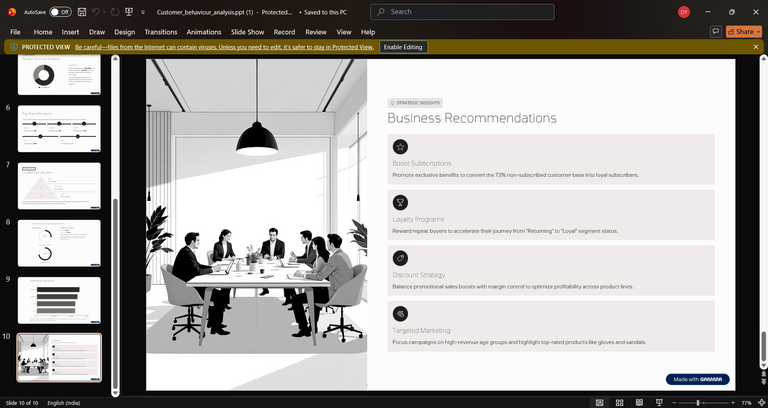
Task: Select slide 8 thumbnail with donut charts
Action: tap(59, 243)
